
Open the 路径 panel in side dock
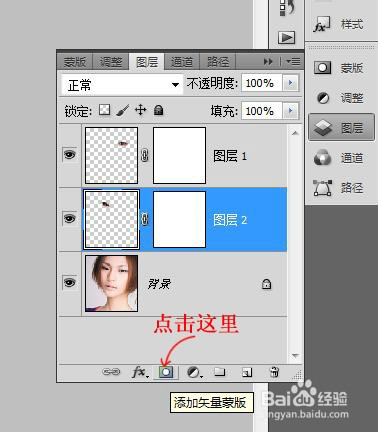point(339,188)
